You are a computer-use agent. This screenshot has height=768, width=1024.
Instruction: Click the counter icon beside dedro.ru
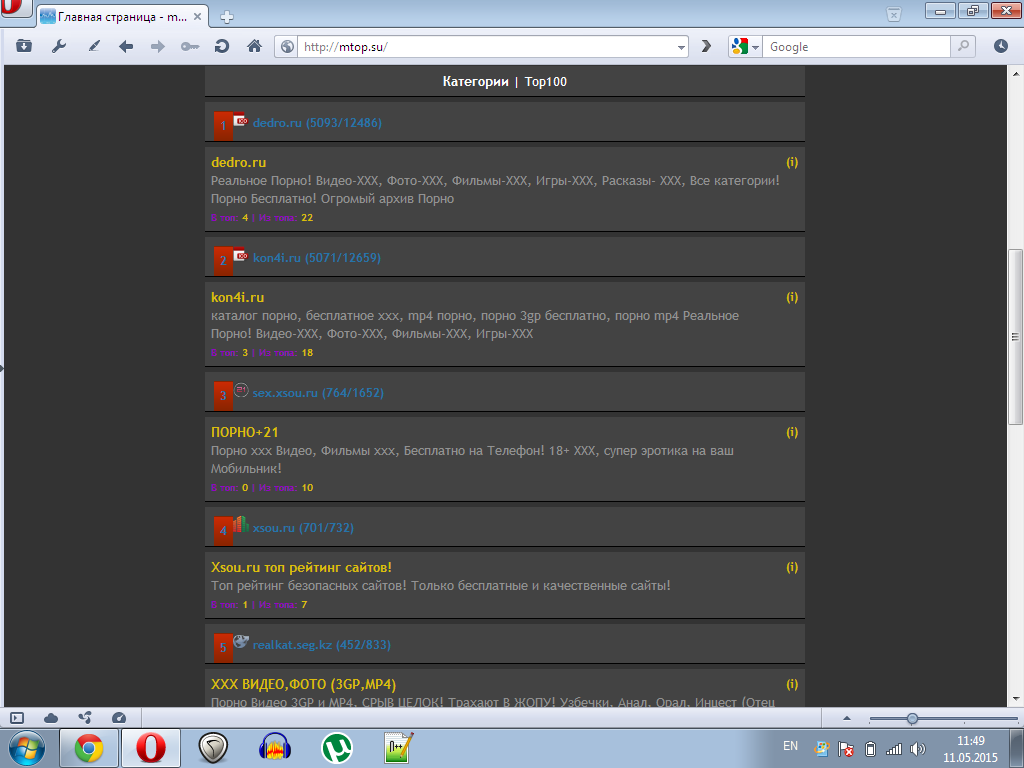tap(240, 121)
